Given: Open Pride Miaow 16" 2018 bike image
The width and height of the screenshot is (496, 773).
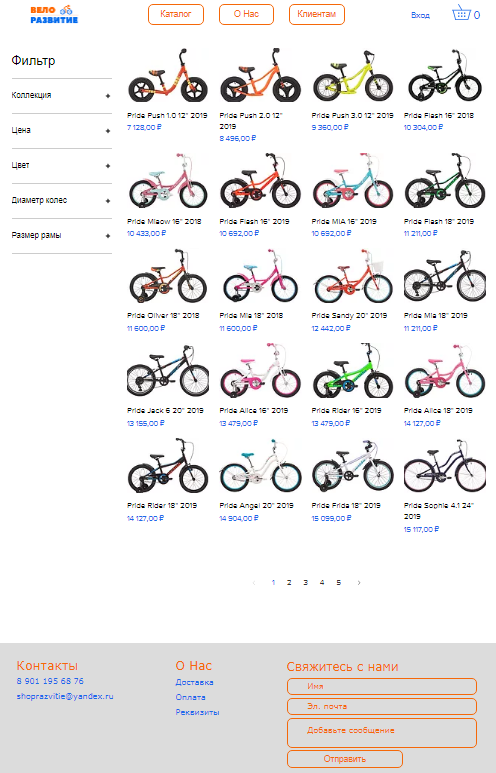Looking at the screenshot, I should click(x=168, y=181).
